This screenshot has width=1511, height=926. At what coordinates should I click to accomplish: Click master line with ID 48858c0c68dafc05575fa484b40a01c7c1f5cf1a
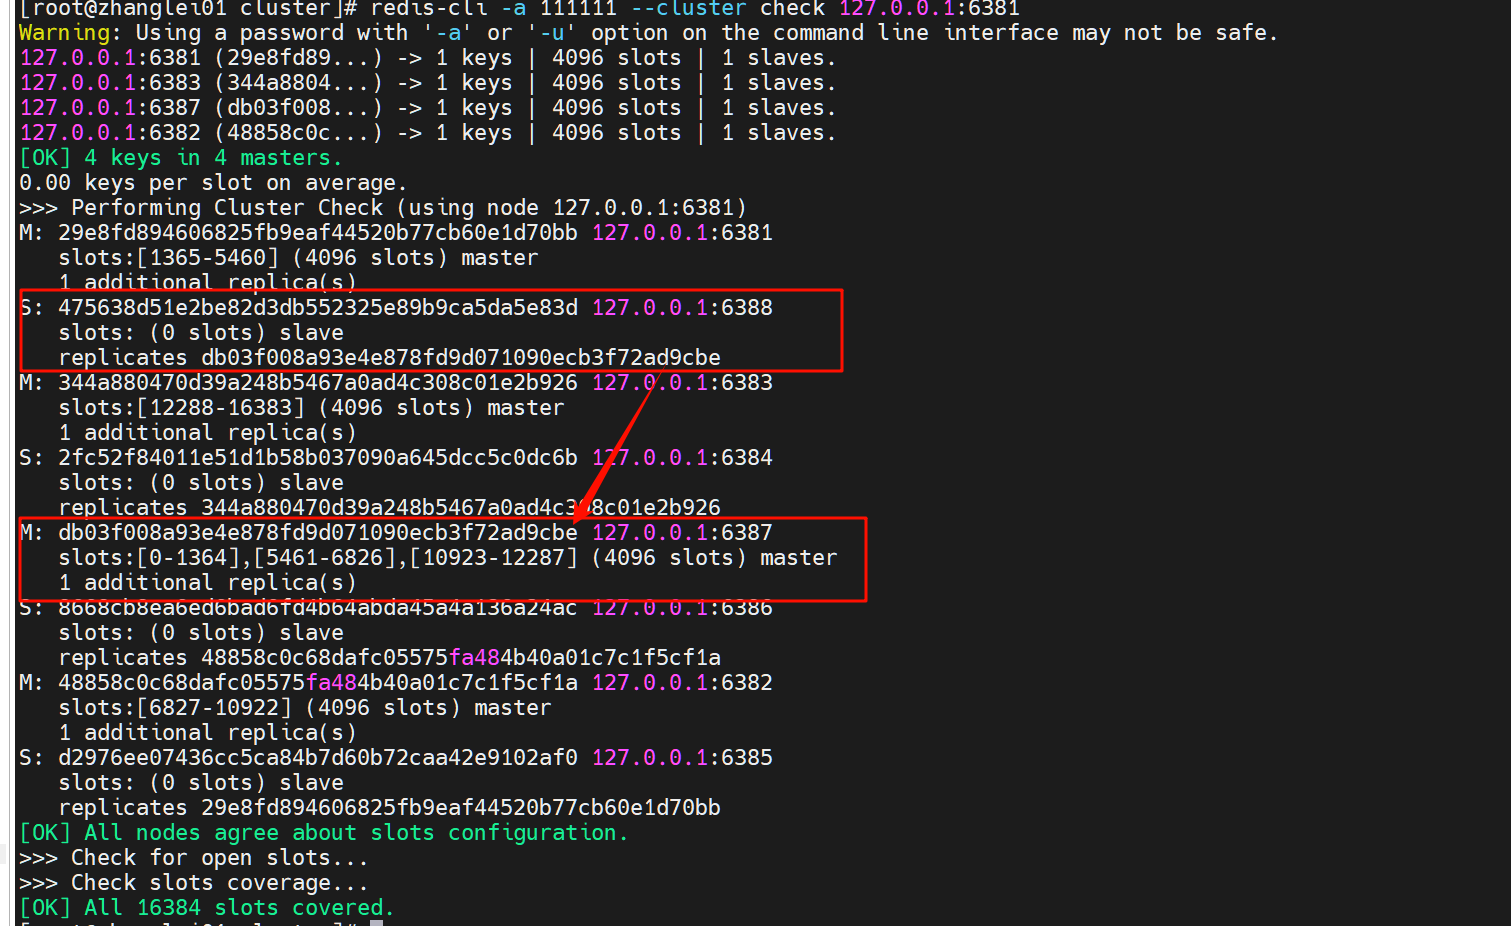pos(396,683)
